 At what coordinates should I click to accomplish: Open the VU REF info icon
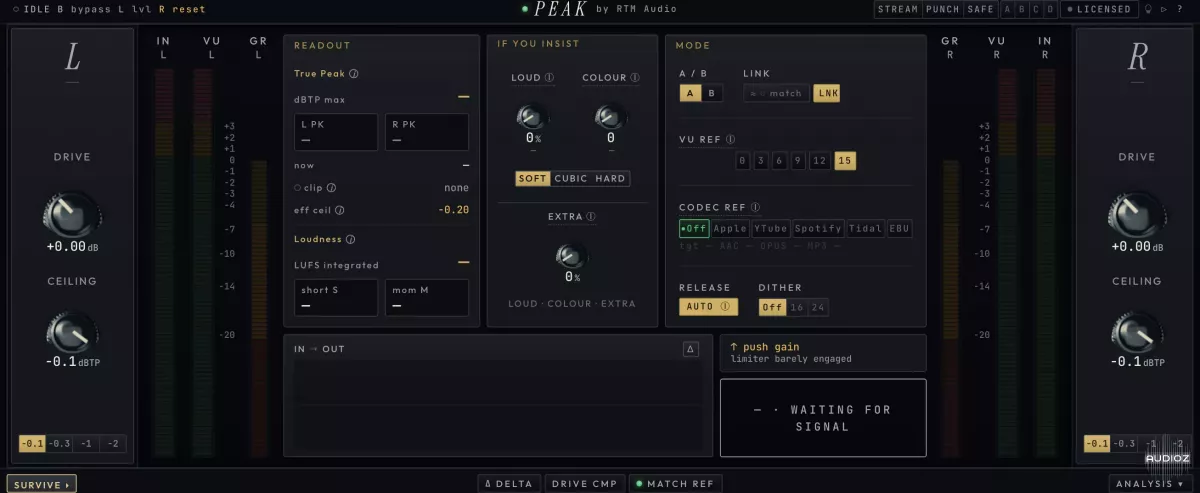point(730,139)
